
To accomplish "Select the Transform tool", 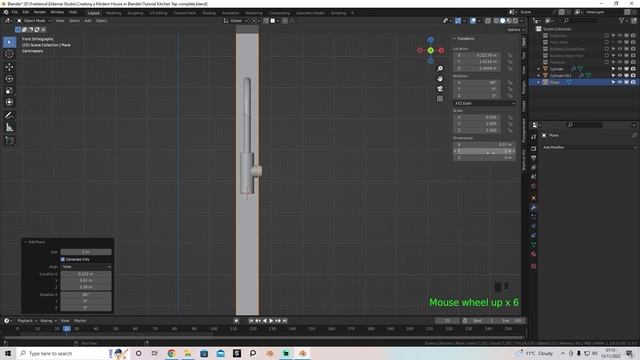I will pyautogui.click(x=9, y=102).
